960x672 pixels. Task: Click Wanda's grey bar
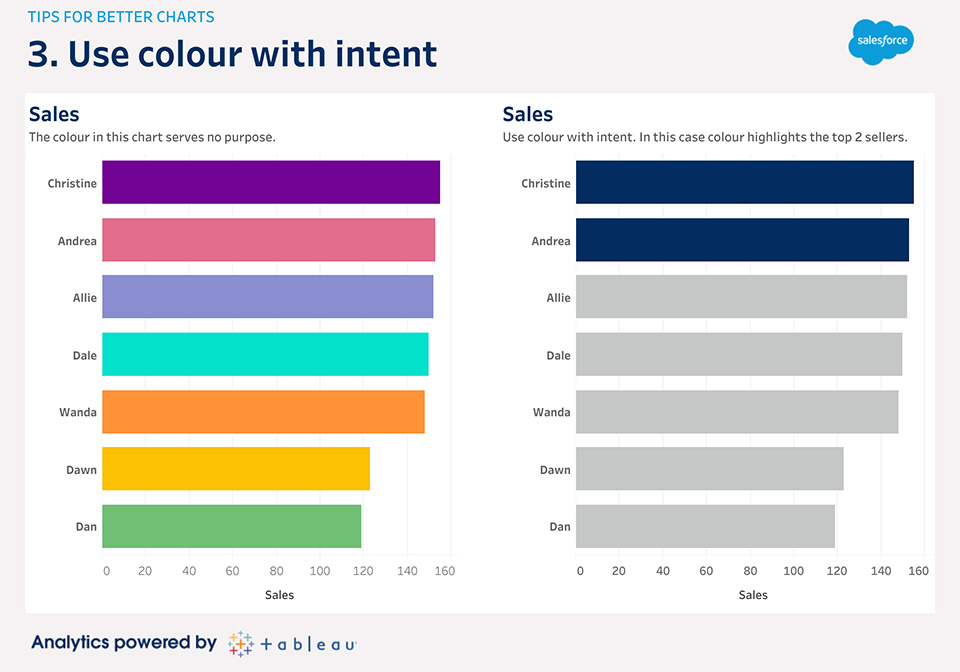(737, 411)
